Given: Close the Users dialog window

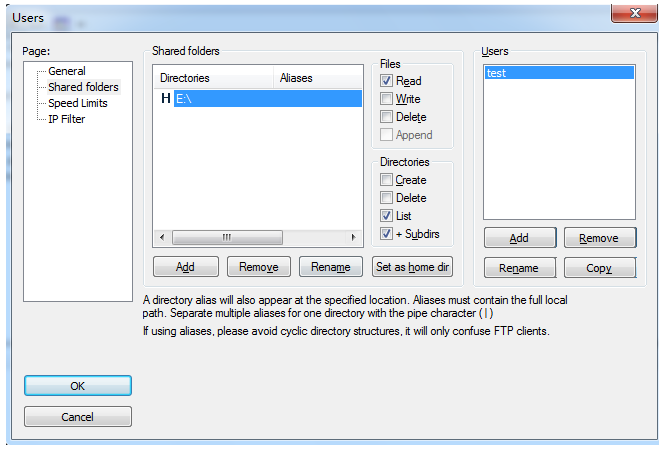Looking at the screenshot, I should pyautogui.click(x=634, y=13).
